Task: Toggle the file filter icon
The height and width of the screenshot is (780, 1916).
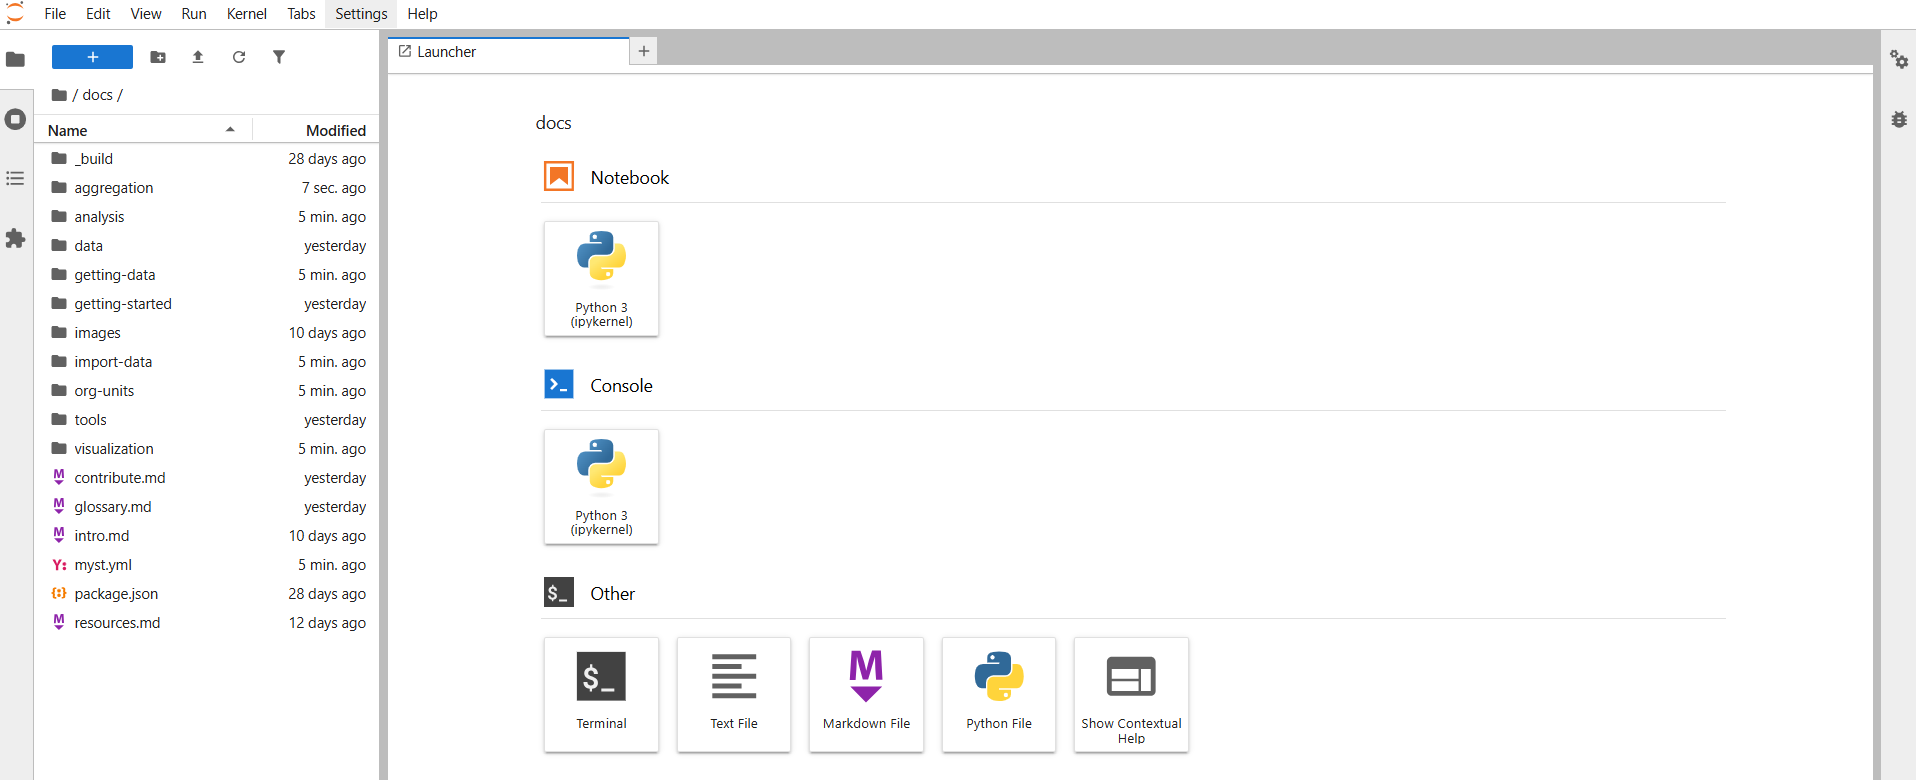Action: tap(279, 57)
